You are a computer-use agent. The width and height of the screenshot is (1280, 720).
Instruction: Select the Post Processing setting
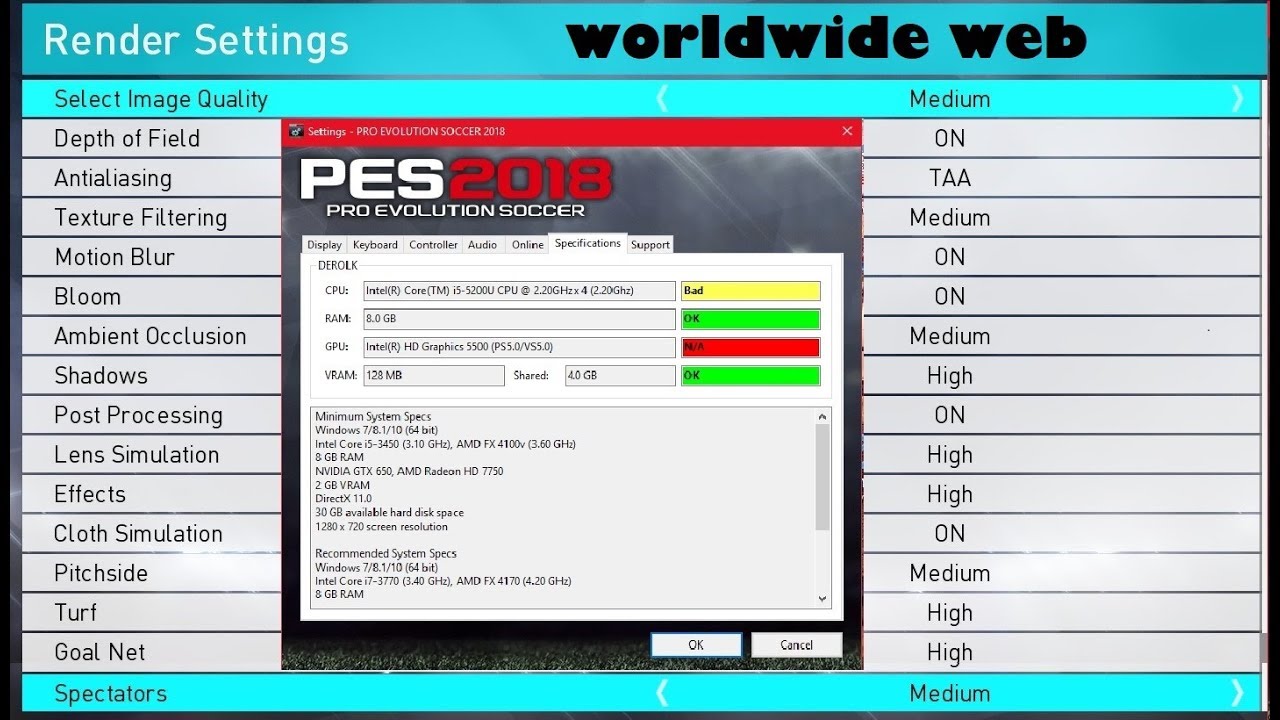139,415
